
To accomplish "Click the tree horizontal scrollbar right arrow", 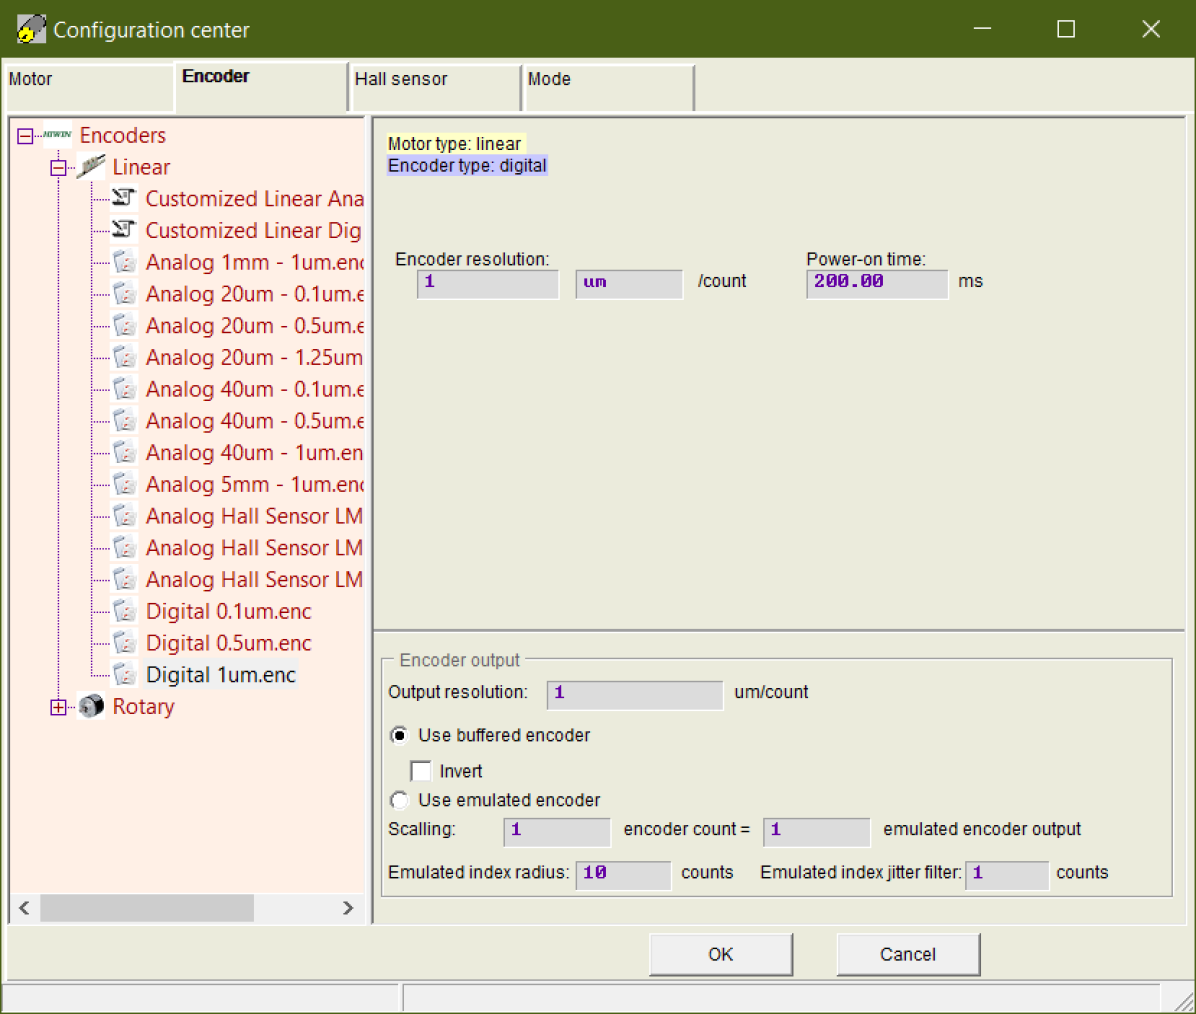I will click(x=348, y=908).
